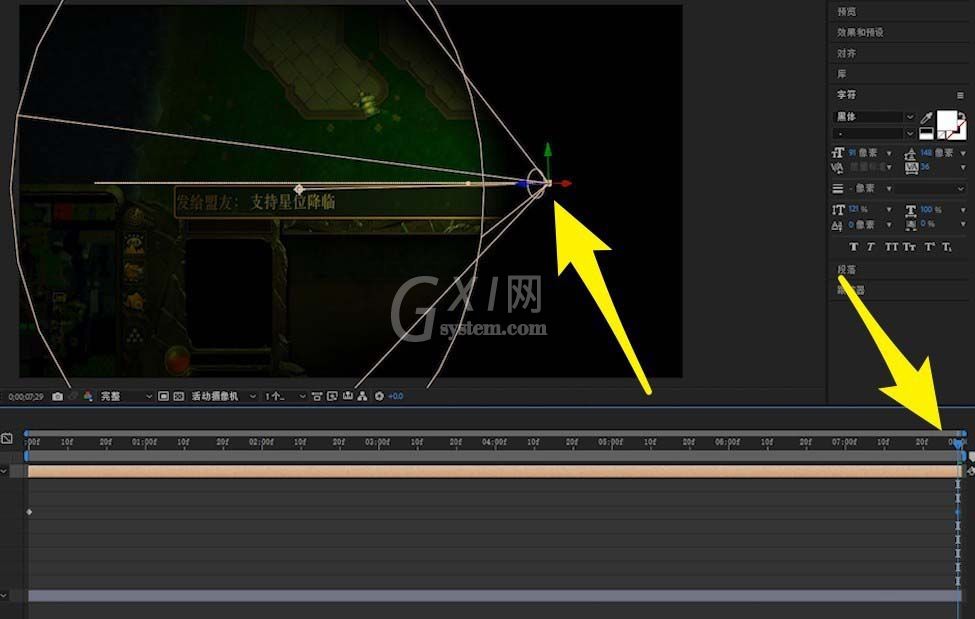Image resolution: width=975 pixels, height=619 pixels.
Task: Click the green Y-axis arrow of gizmo
Action: (548, 150)
